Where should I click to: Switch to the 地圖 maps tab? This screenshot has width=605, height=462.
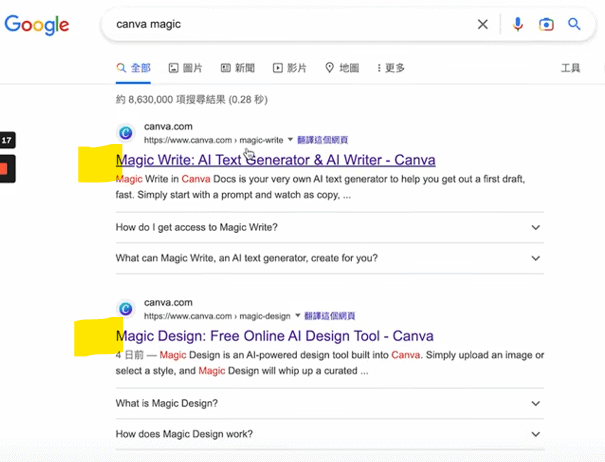pos(342,68)
